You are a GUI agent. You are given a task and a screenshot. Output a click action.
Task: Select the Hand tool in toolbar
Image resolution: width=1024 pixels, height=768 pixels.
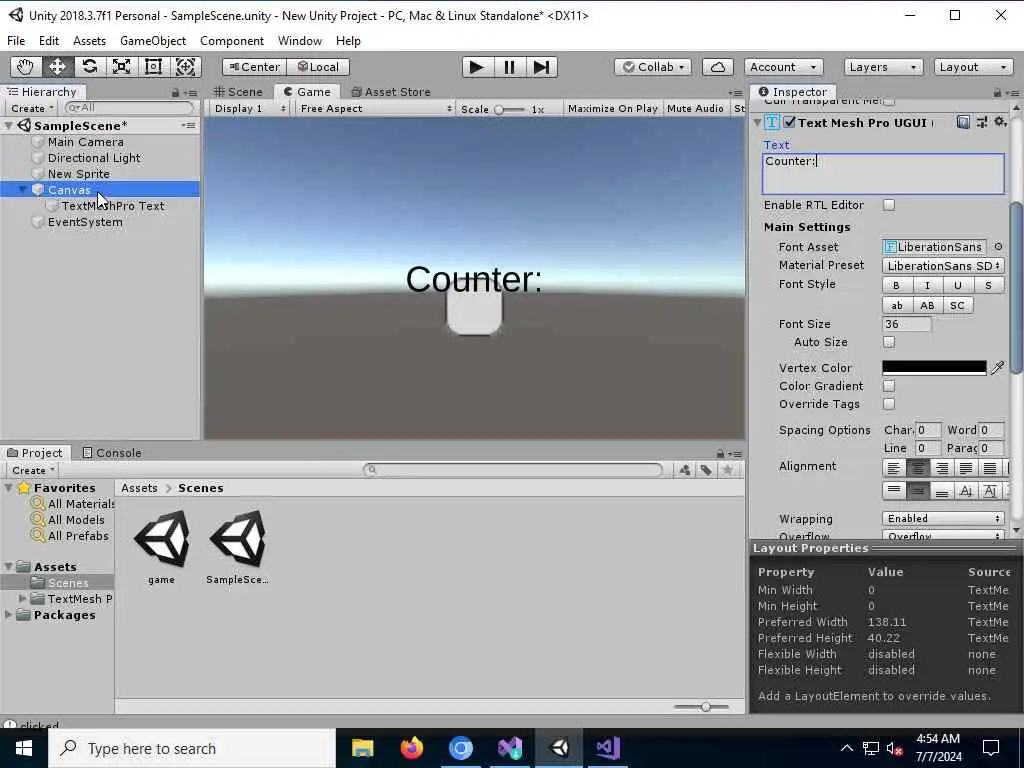(x=25, y=67)
